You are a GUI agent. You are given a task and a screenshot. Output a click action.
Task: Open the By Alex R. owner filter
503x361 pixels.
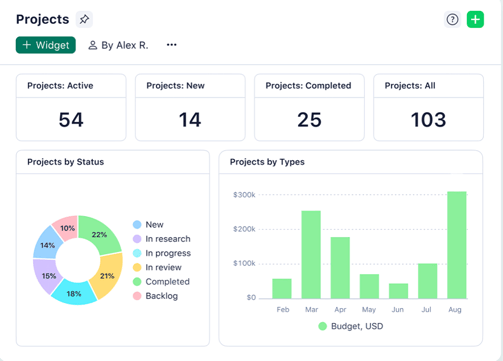coord(118,45)
